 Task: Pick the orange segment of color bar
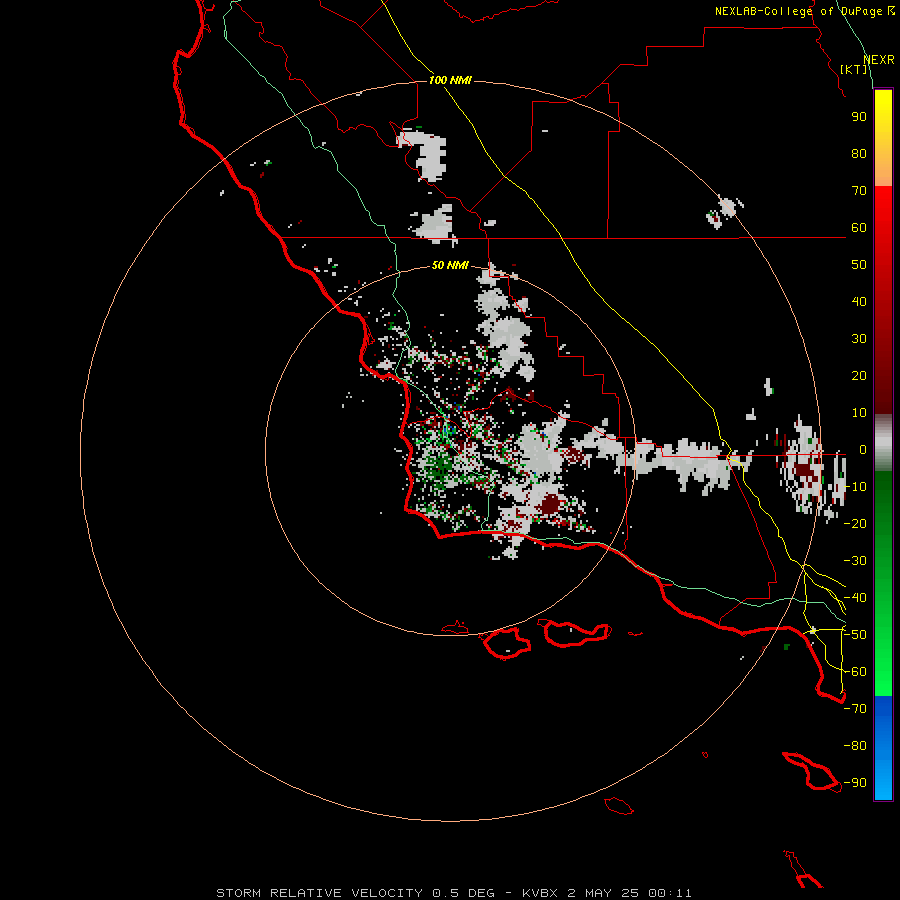(883, 171)
